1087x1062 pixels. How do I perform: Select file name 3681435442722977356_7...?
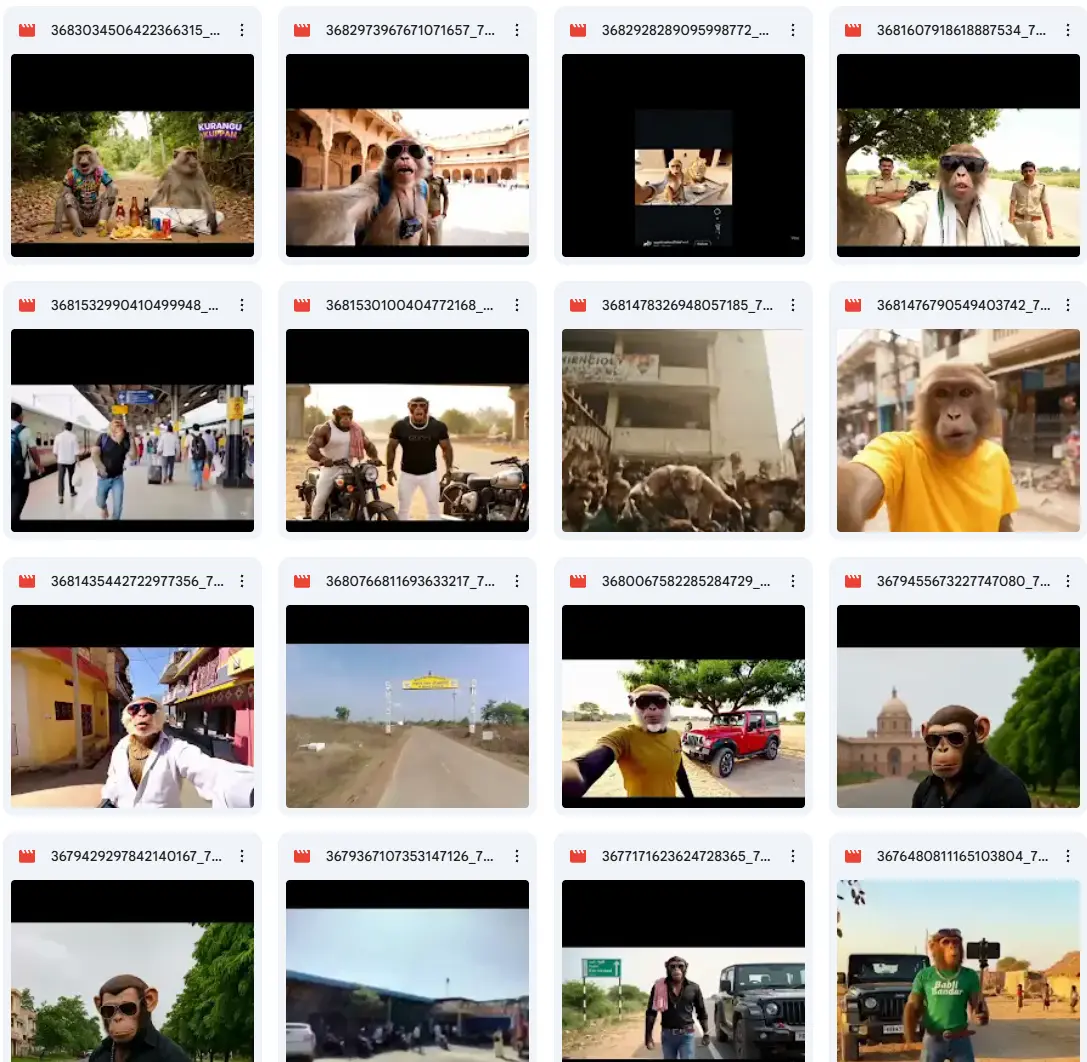(x=137, y=581)
